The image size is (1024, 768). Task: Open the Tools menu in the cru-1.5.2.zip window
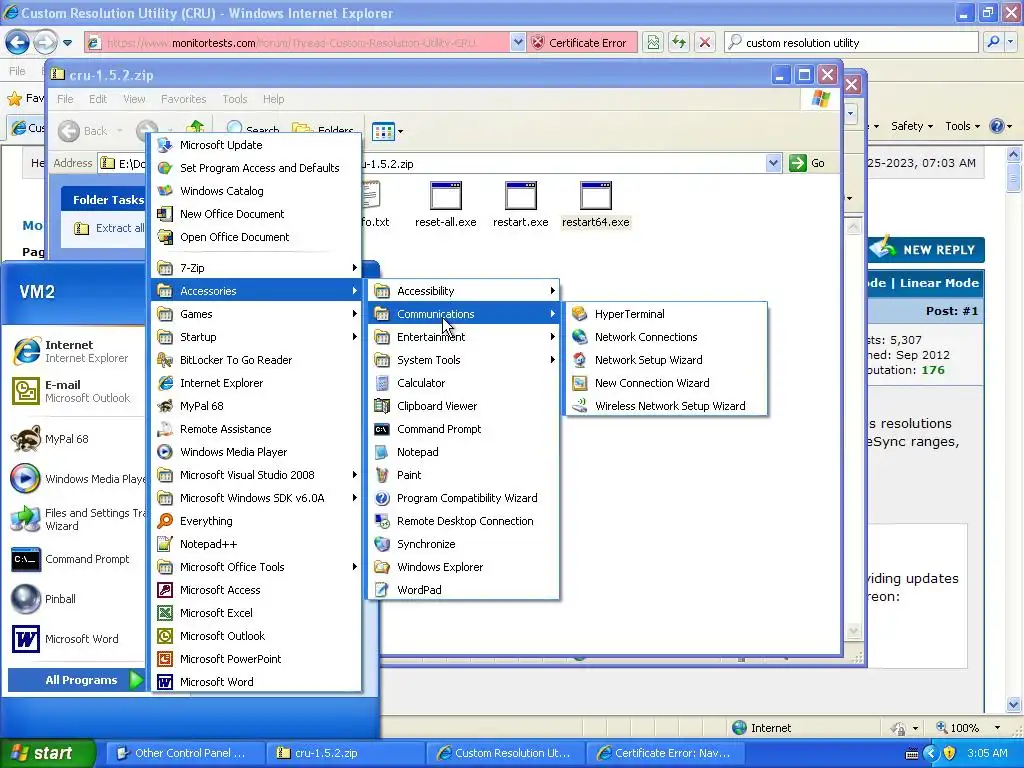click(234, 99)
